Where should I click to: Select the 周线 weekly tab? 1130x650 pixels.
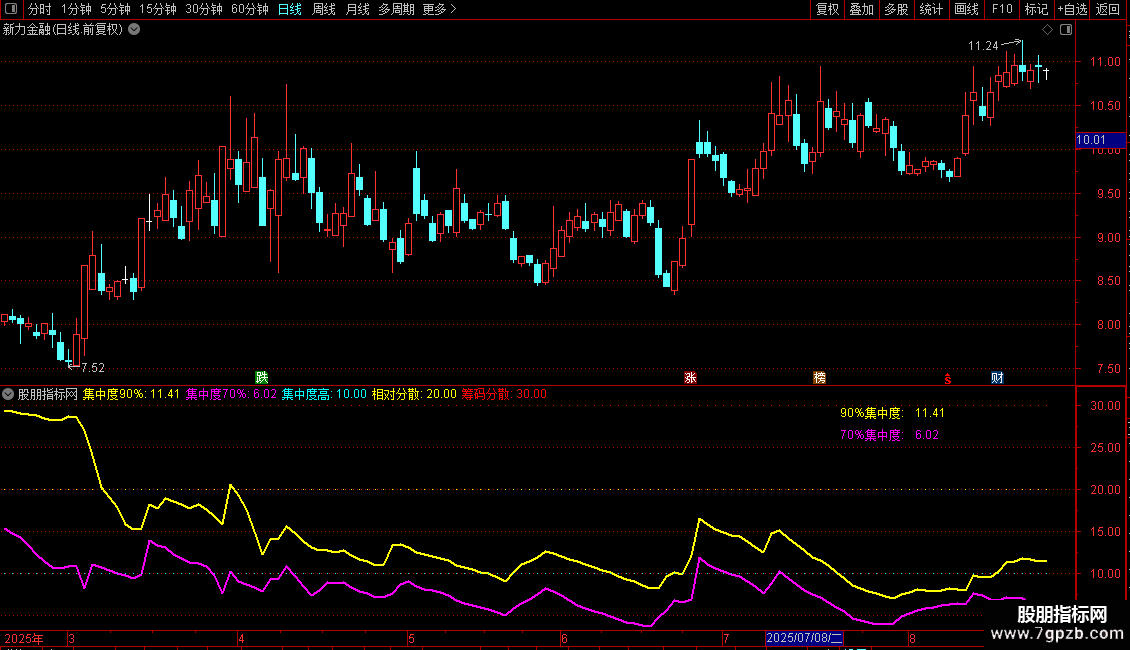click(324, 9)
